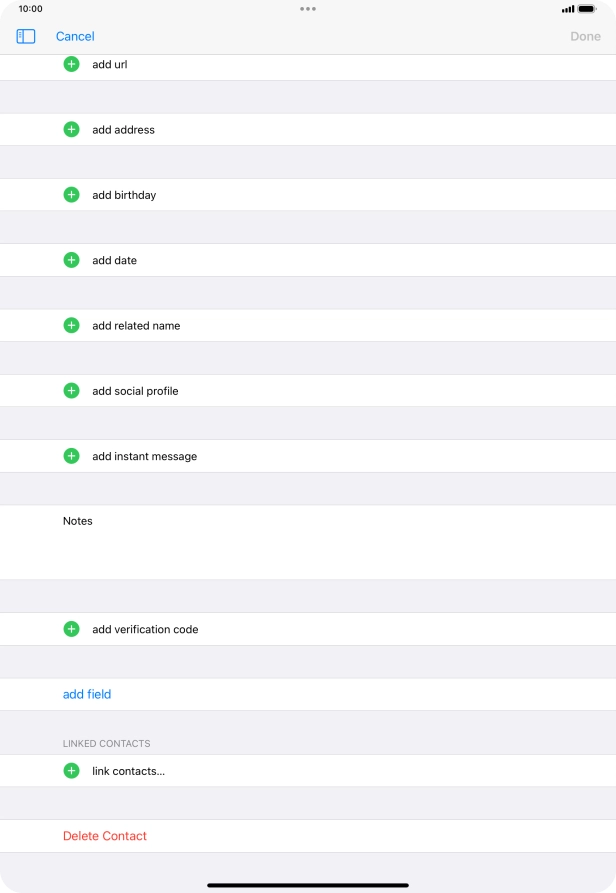Screen dimensions: 616x893
Task: Tap the green plus beside add verification code
Action: click(71, 629)
